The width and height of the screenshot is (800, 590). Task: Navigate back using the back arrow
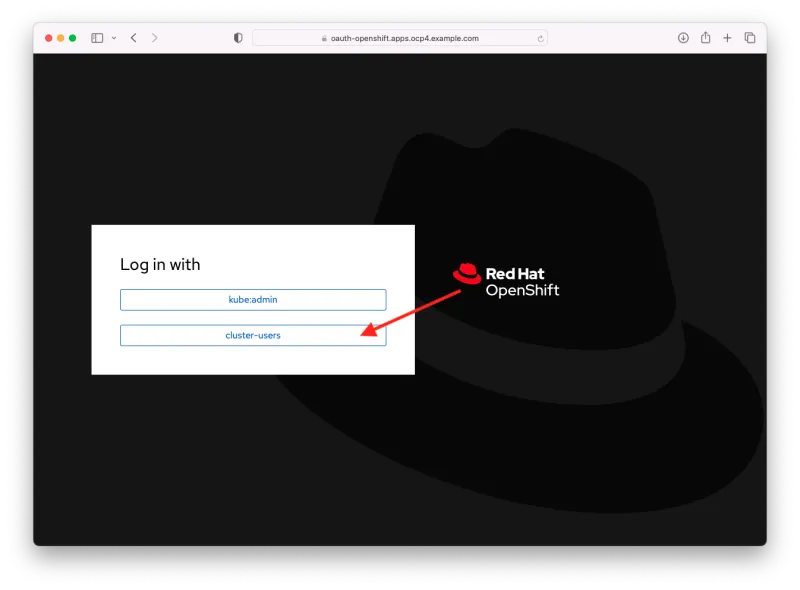click(x=133, y=37)
